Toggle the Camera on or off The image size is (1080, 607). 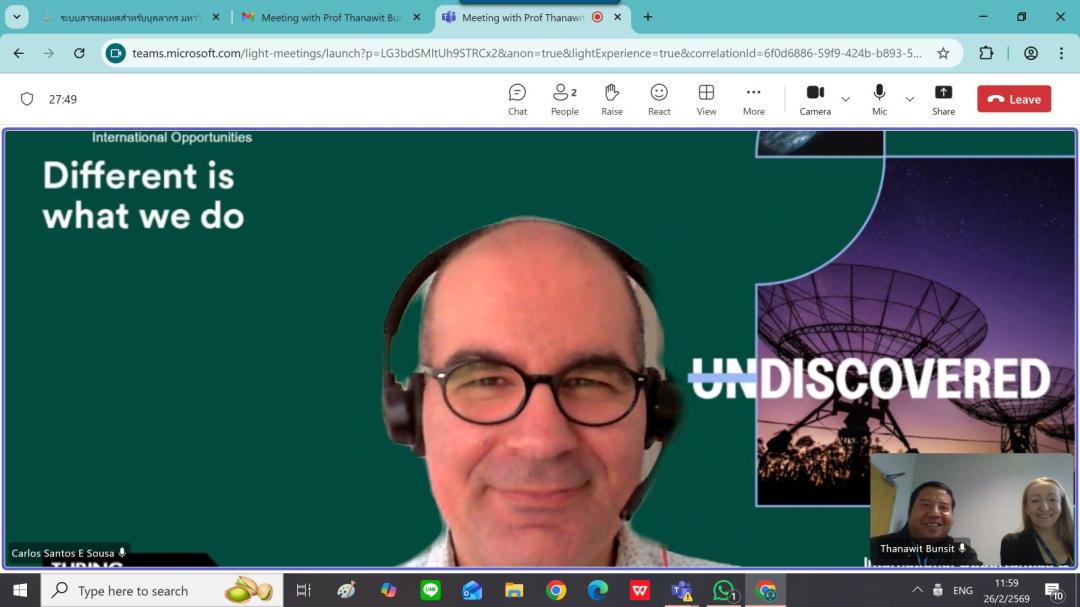815,98
